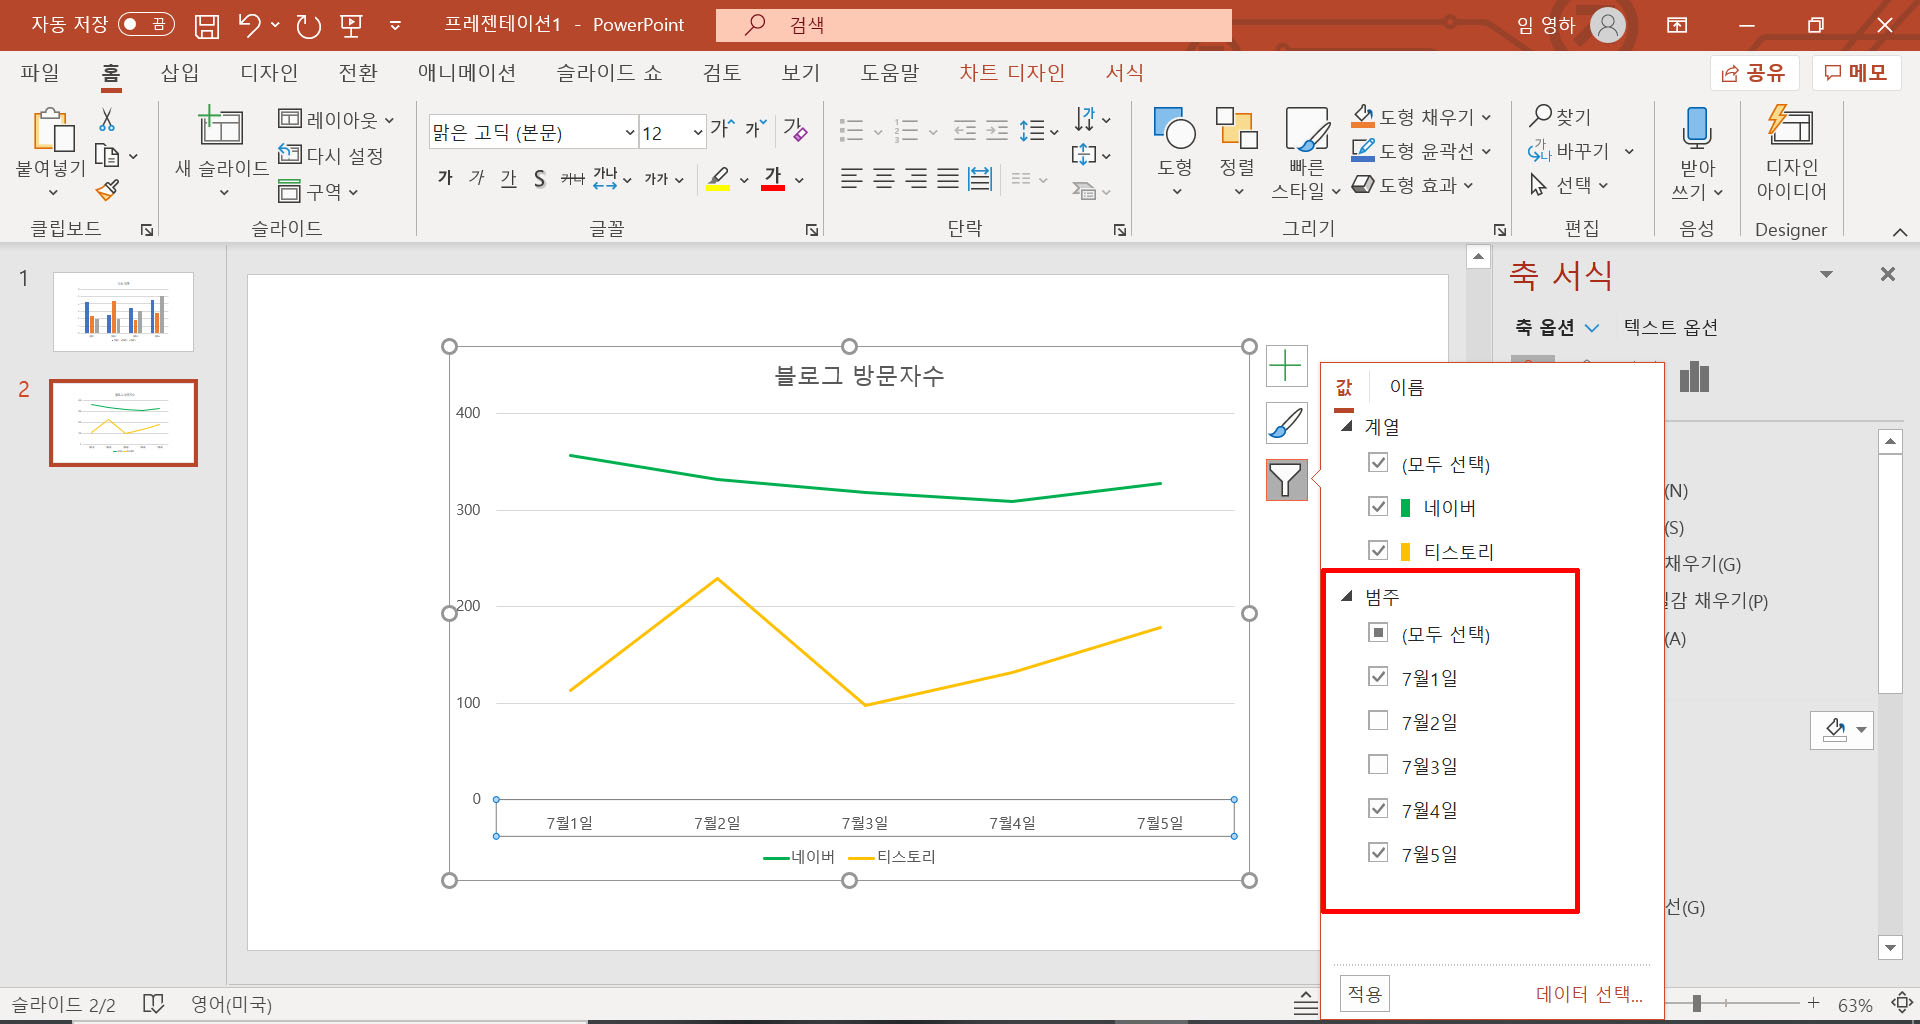The height and width of the screenshot is (1024, 1920).
Task: Click the 공유 (Share) button
Action: pyautogui.click(x=1754, y=73)
